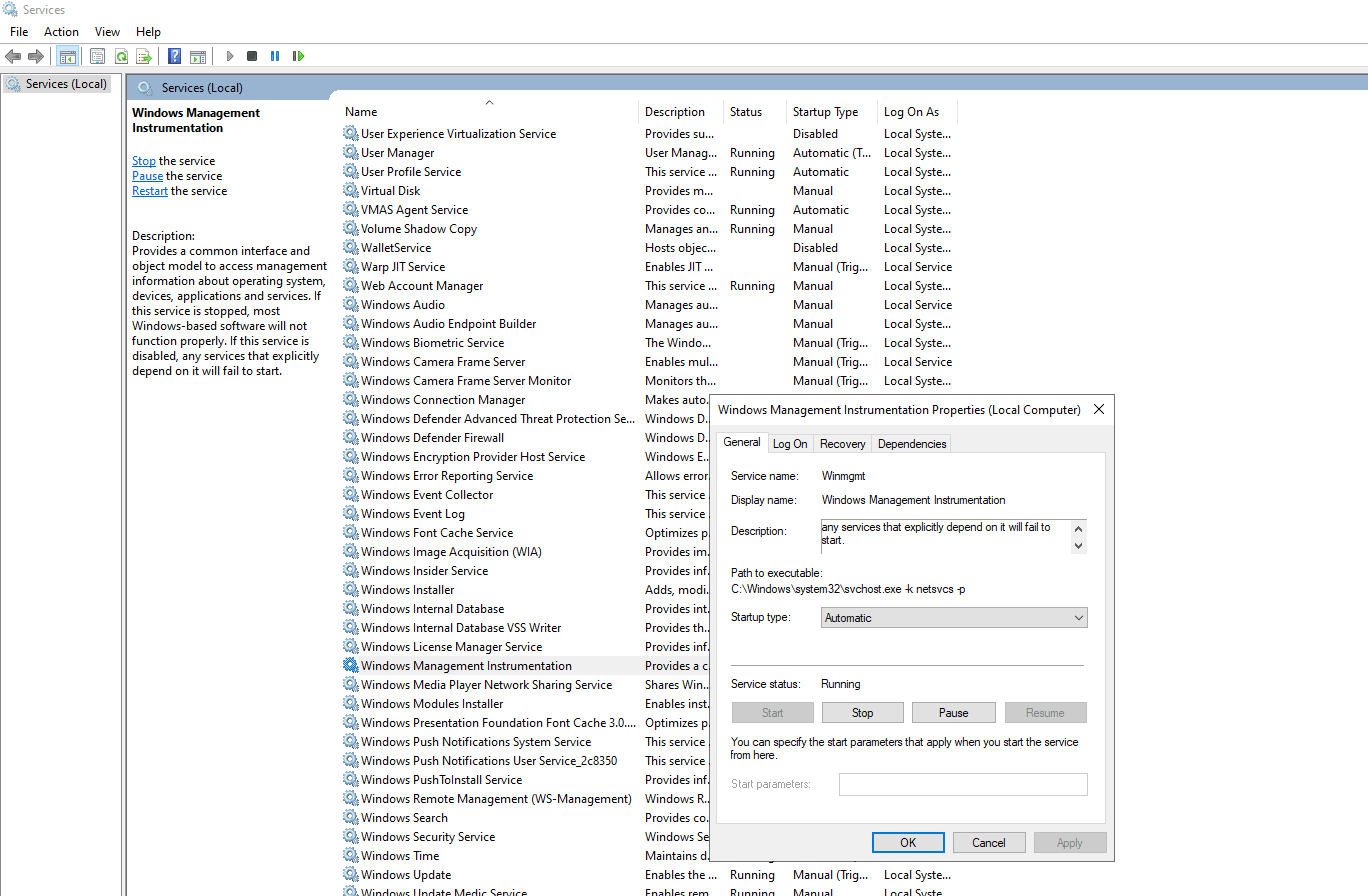Open the File menu
Screen dimensions: 1368x896
coord(19,32)
